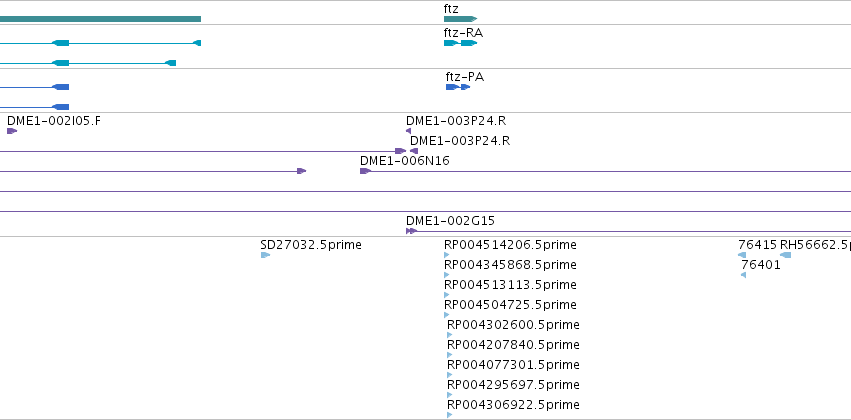Click the RP004306922.5prime feature label
Viewport: 851px width, 420px height.
[x=513, y=405]
